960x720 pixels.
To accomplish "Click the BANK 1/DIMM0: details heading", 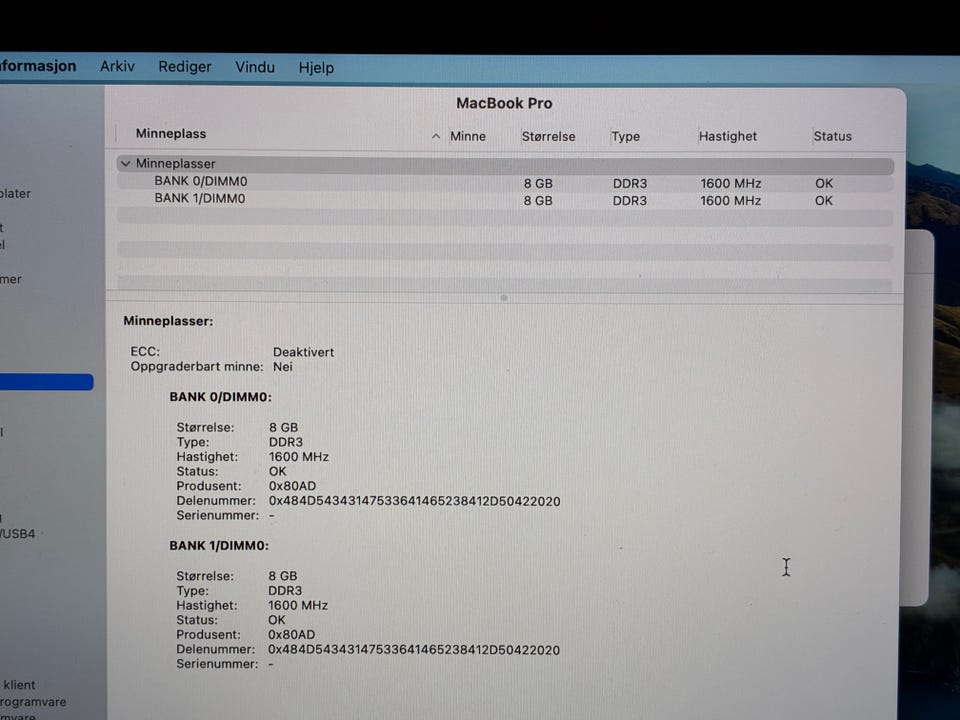I will (219, 546).
